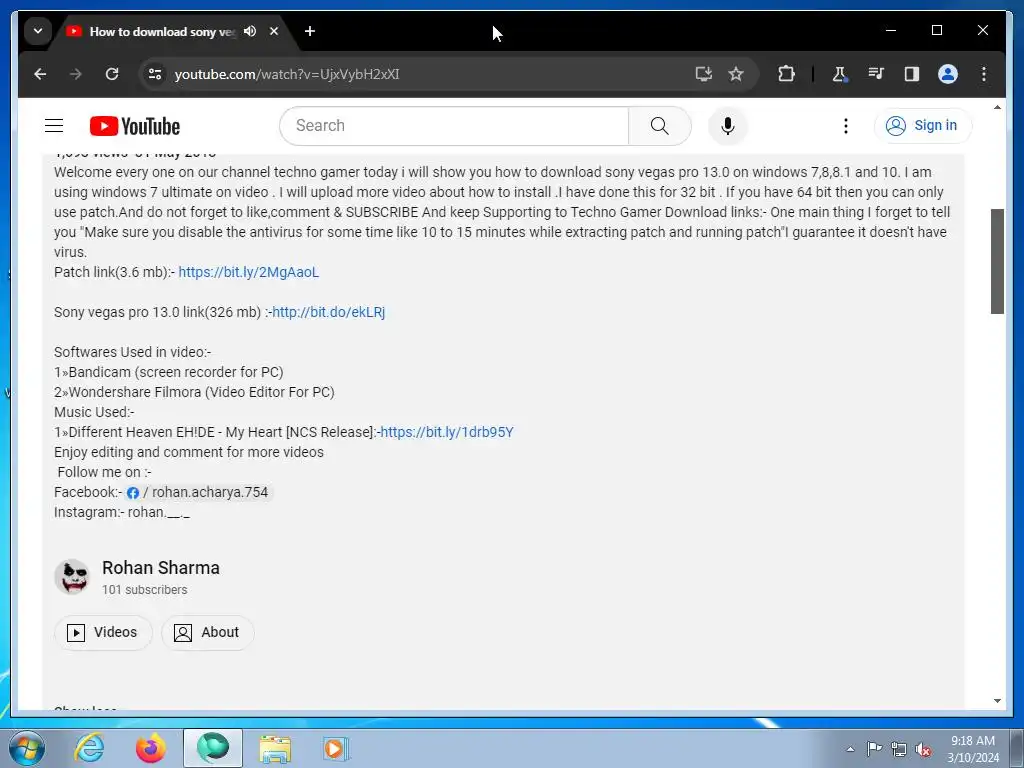Viewport: 1024px width, 768px height.
Task: Click the browser forward arrow
Action: 76,74
